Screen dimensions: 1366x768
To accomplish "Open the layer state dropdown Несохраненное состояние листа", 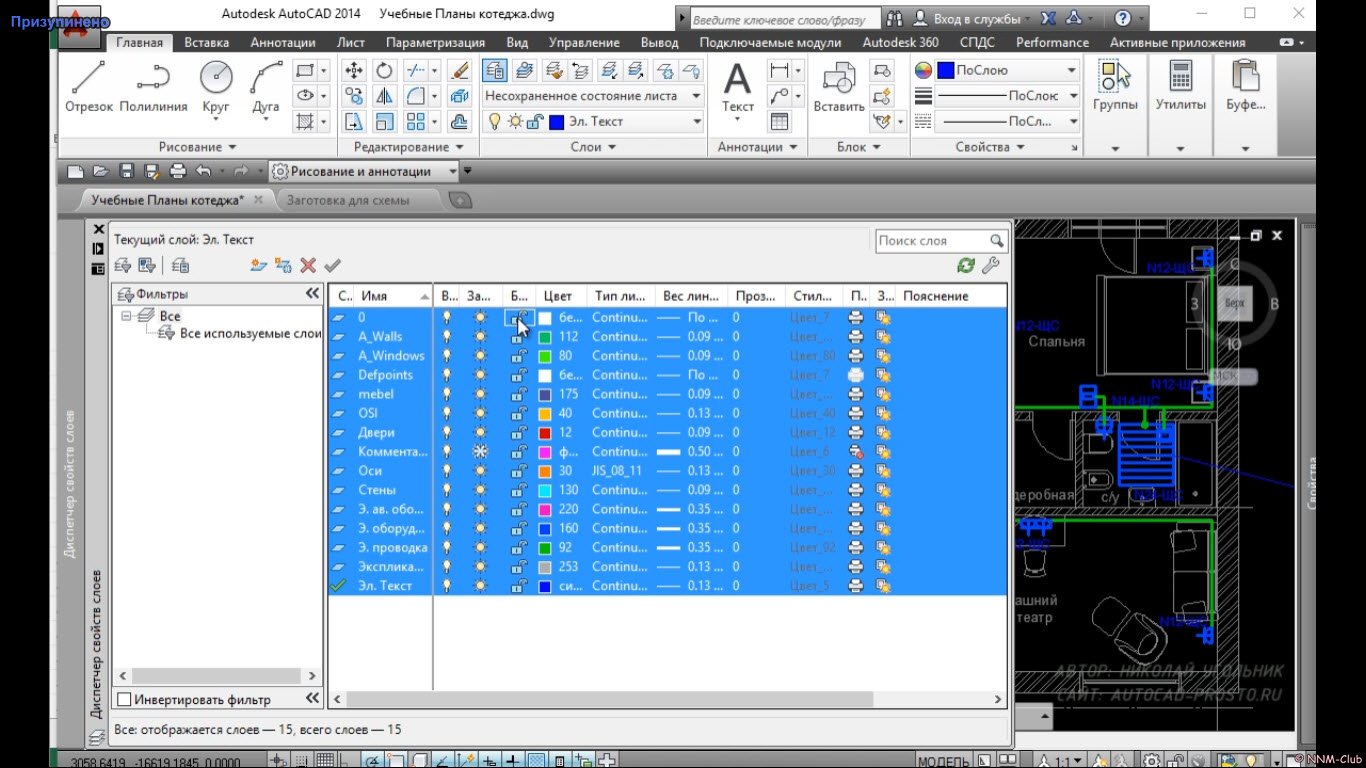I will (593, 96).
